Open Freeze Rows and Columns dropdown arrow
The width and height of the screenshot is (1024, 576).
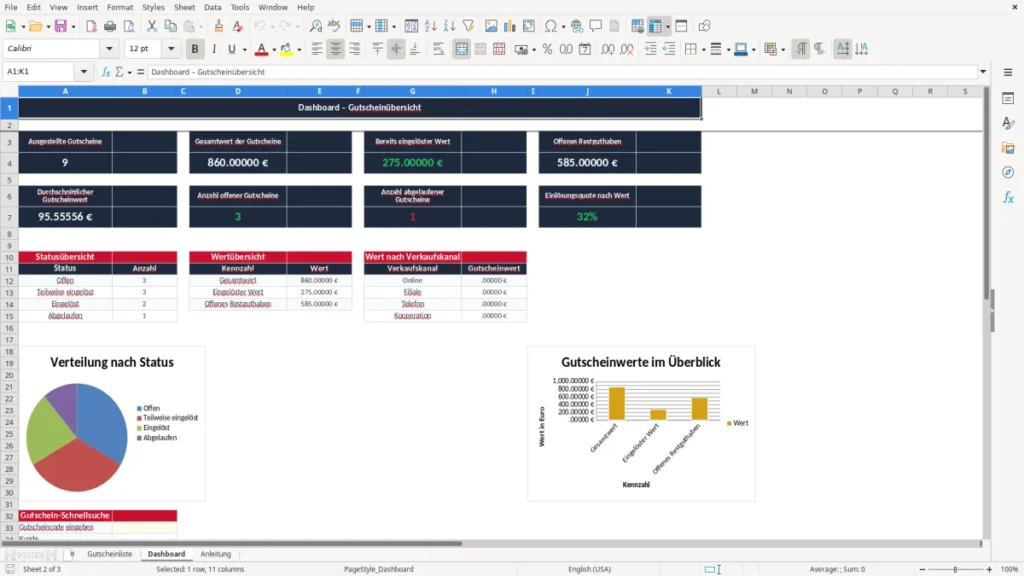tap(667, 26)
